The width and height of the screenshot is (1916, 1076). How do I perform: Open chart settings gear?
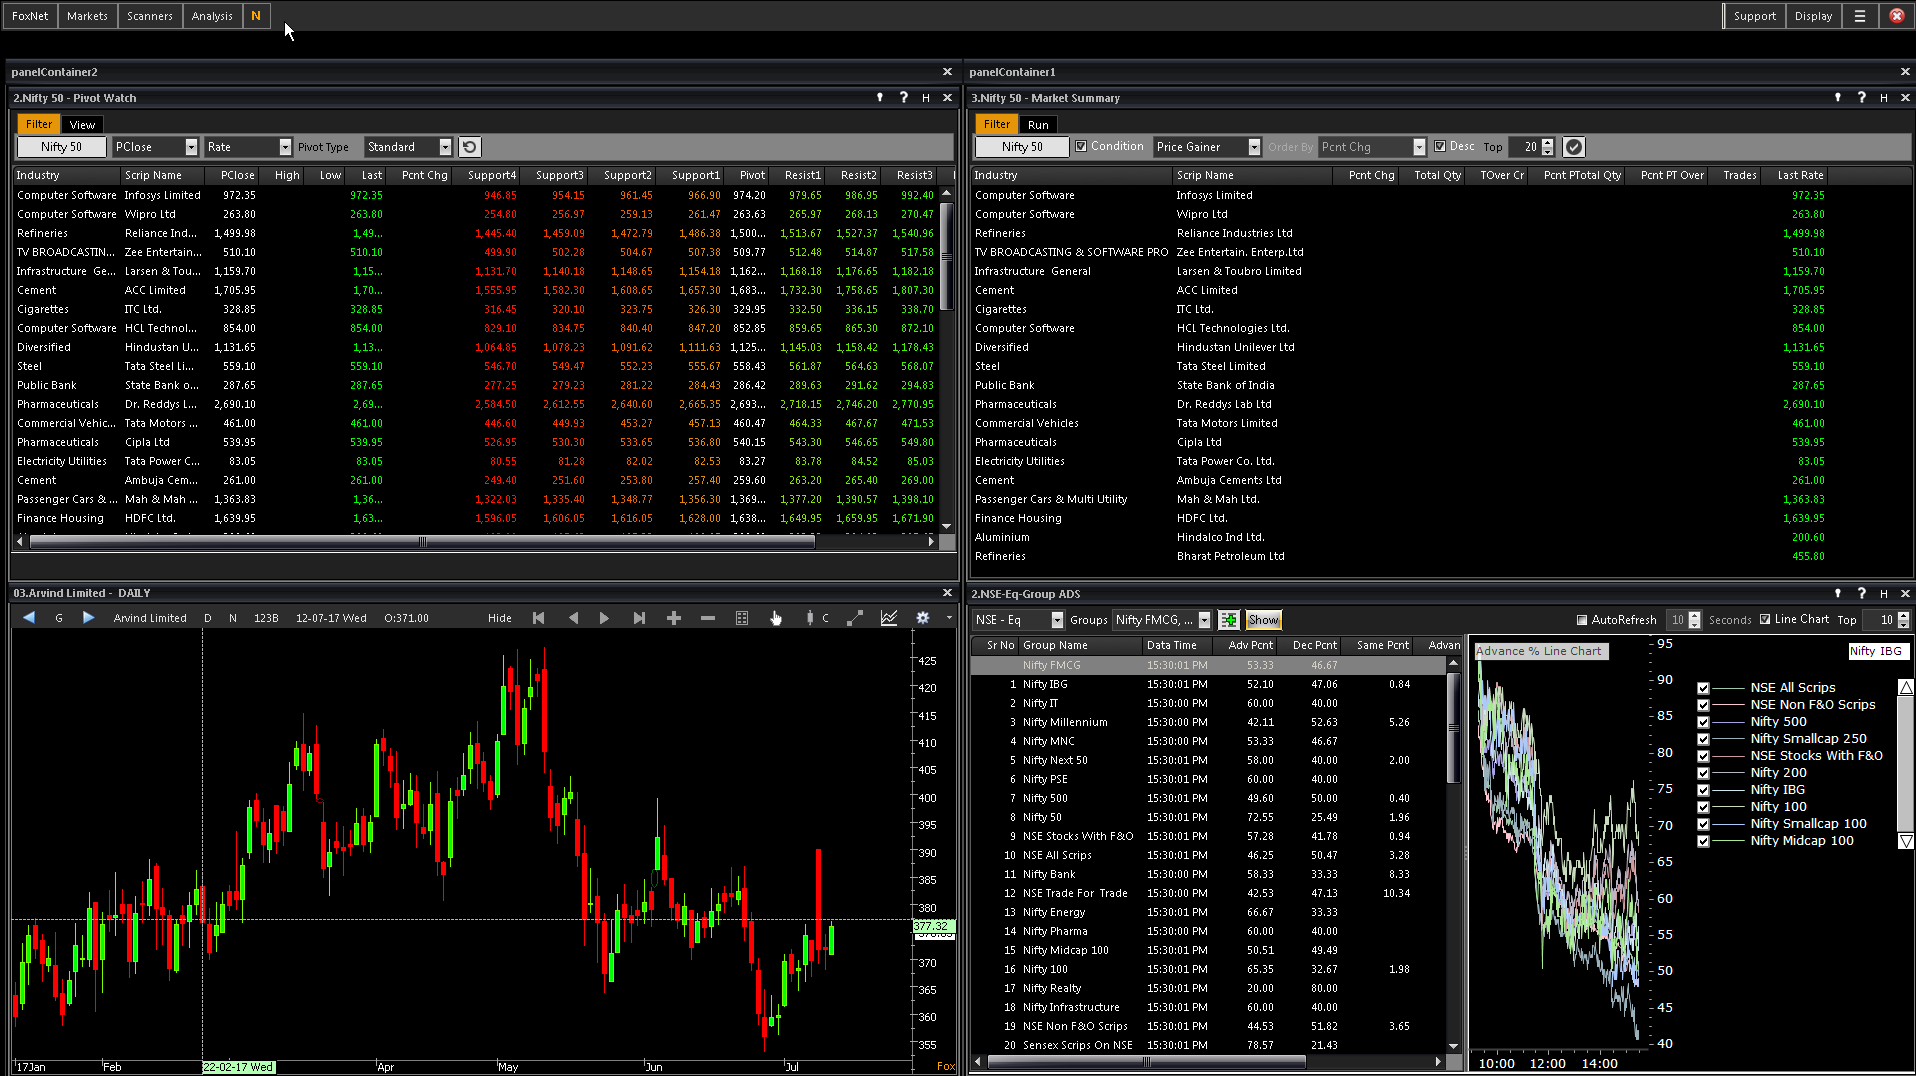pos(923,618)
